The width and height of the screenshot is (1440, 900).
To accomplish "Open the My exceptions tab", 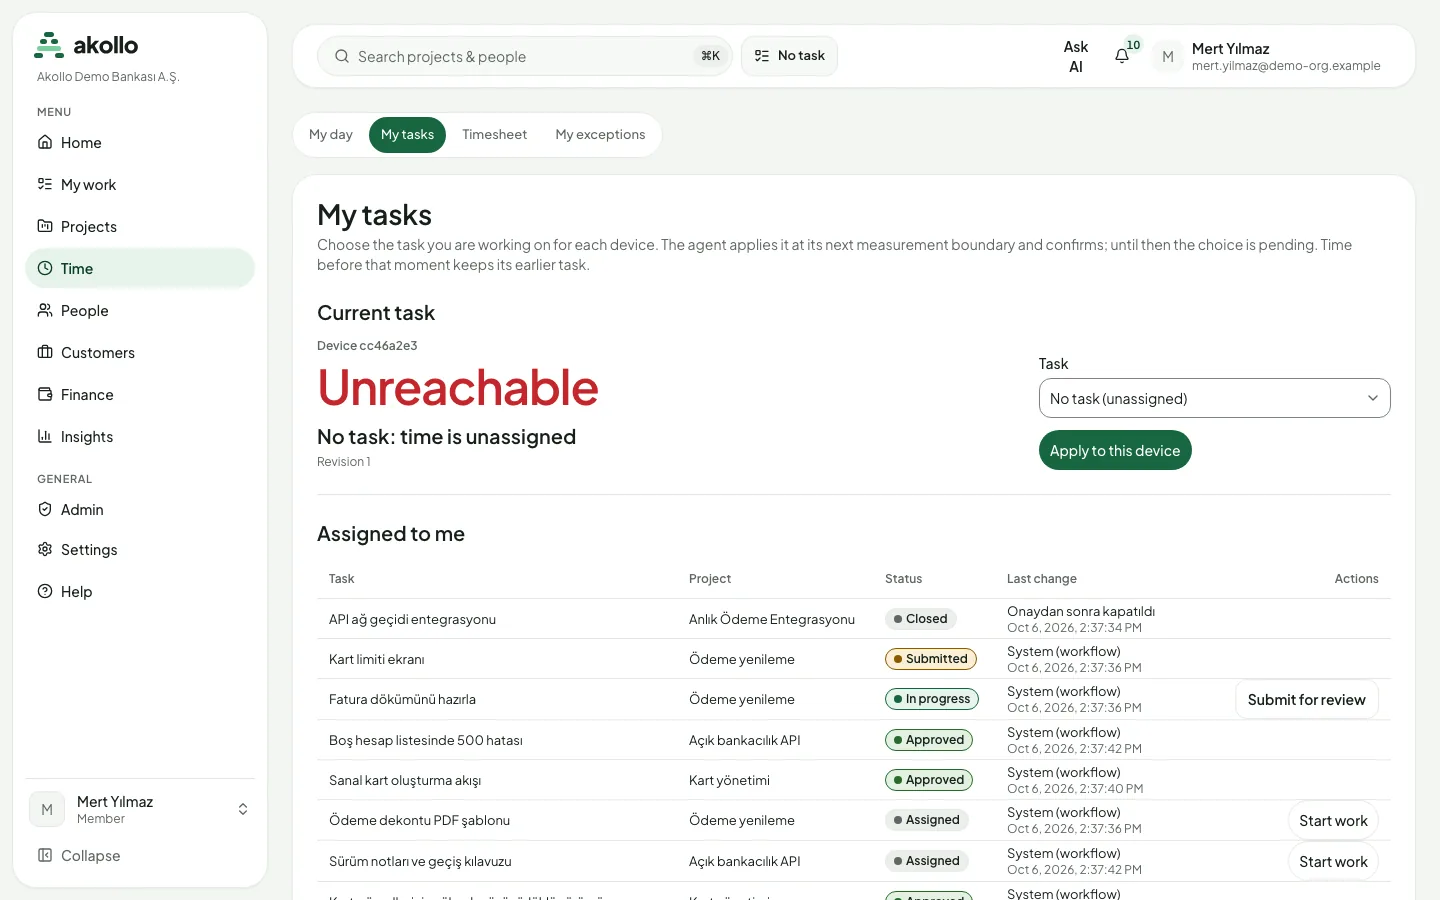I will (x=600, y=135).
